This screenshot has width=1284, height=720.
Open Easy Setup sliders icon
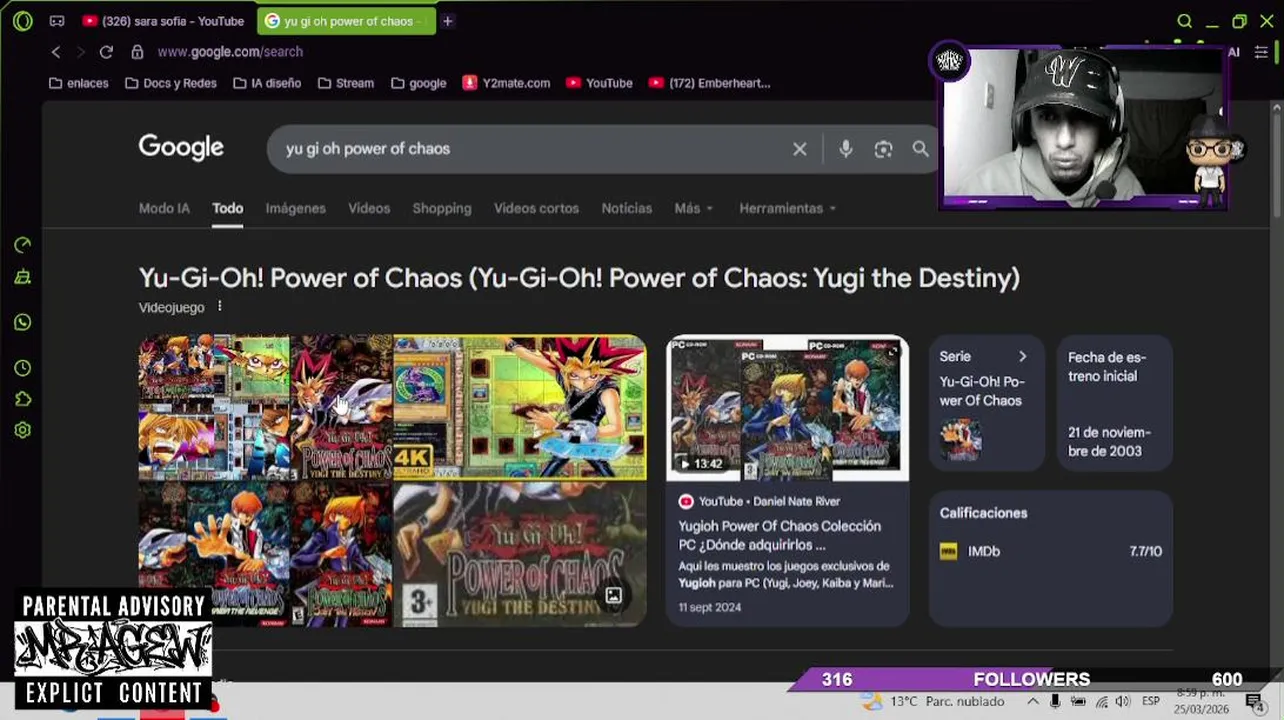(x=1261, y=52)
